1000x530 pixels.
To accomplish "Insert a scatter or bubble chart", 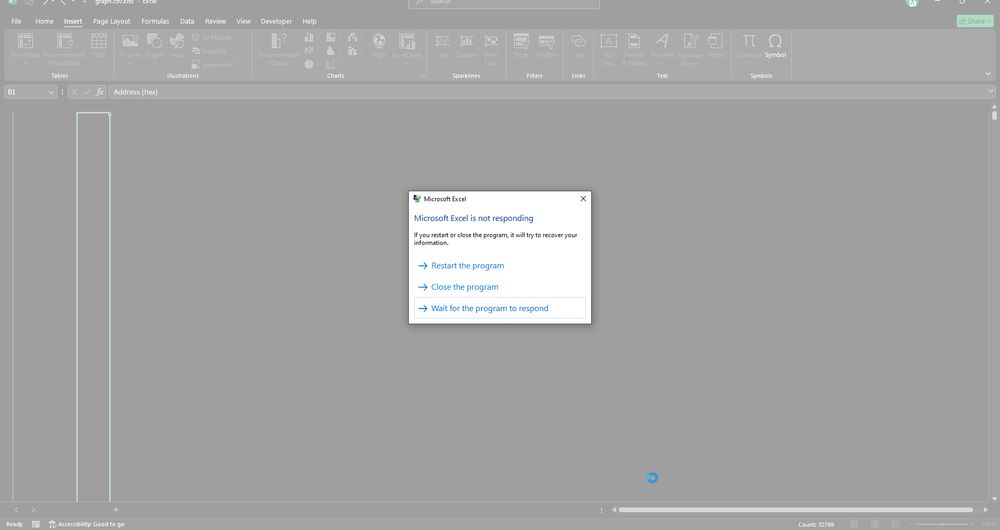I will (330, 64).
